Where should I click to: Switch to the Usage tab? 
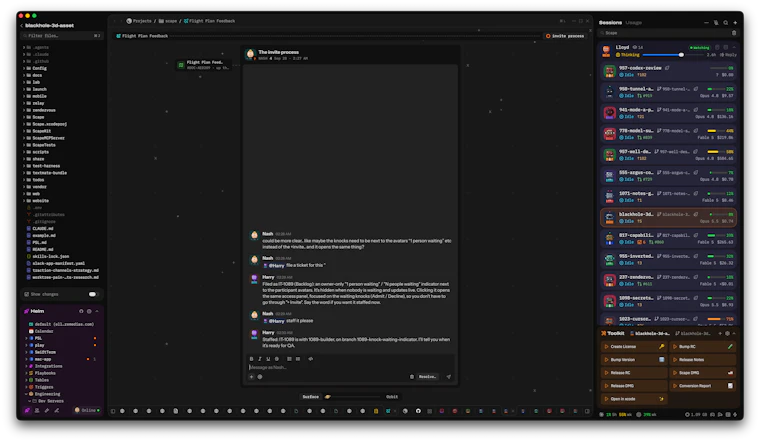(x=633, y=23)
